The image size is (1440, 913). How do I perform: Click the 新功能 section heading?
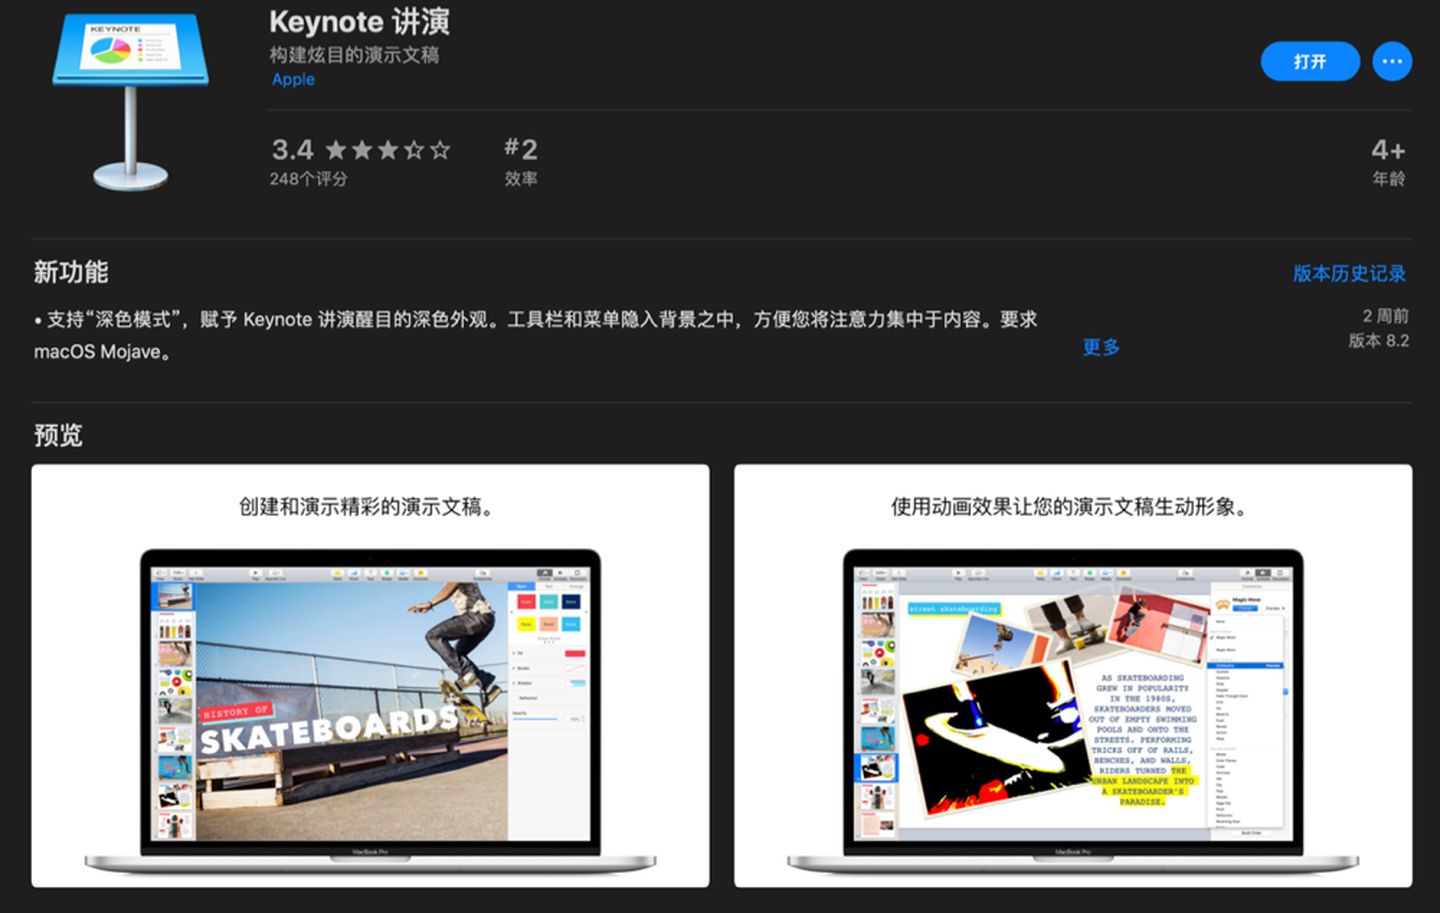pyautogui.click(x=71, y=272)
